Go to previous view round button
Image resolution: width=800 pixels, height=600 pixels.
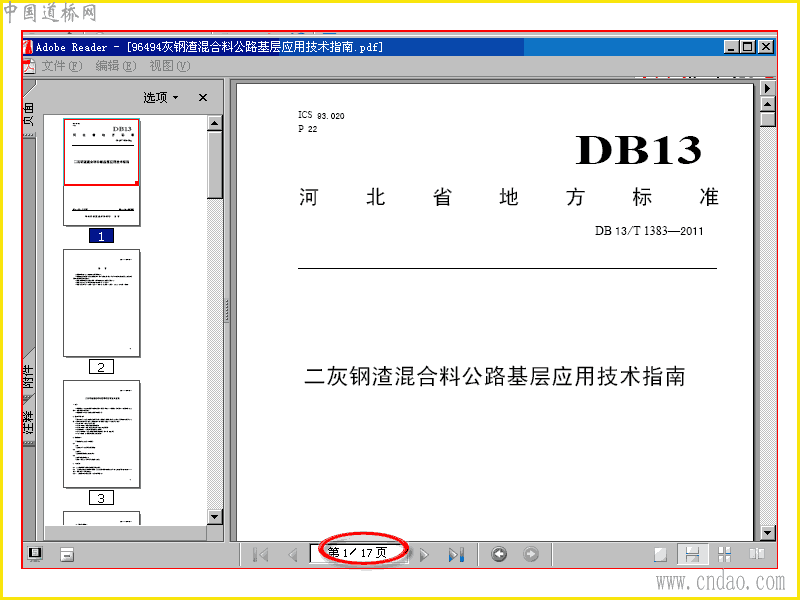pos(499,554)
